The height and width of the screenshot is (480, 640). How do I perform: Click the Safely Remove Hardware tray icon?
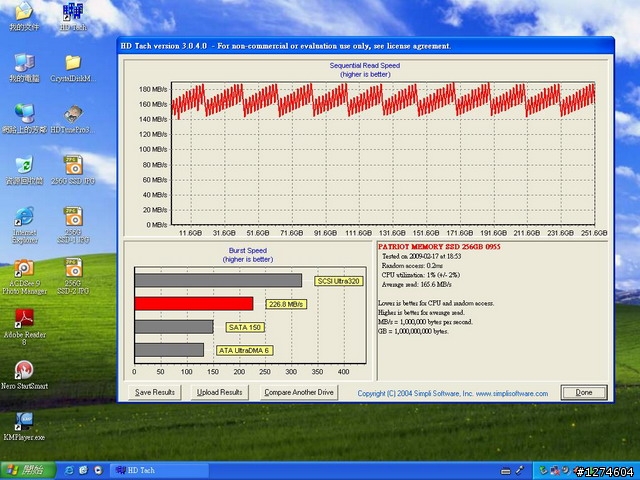543,470
